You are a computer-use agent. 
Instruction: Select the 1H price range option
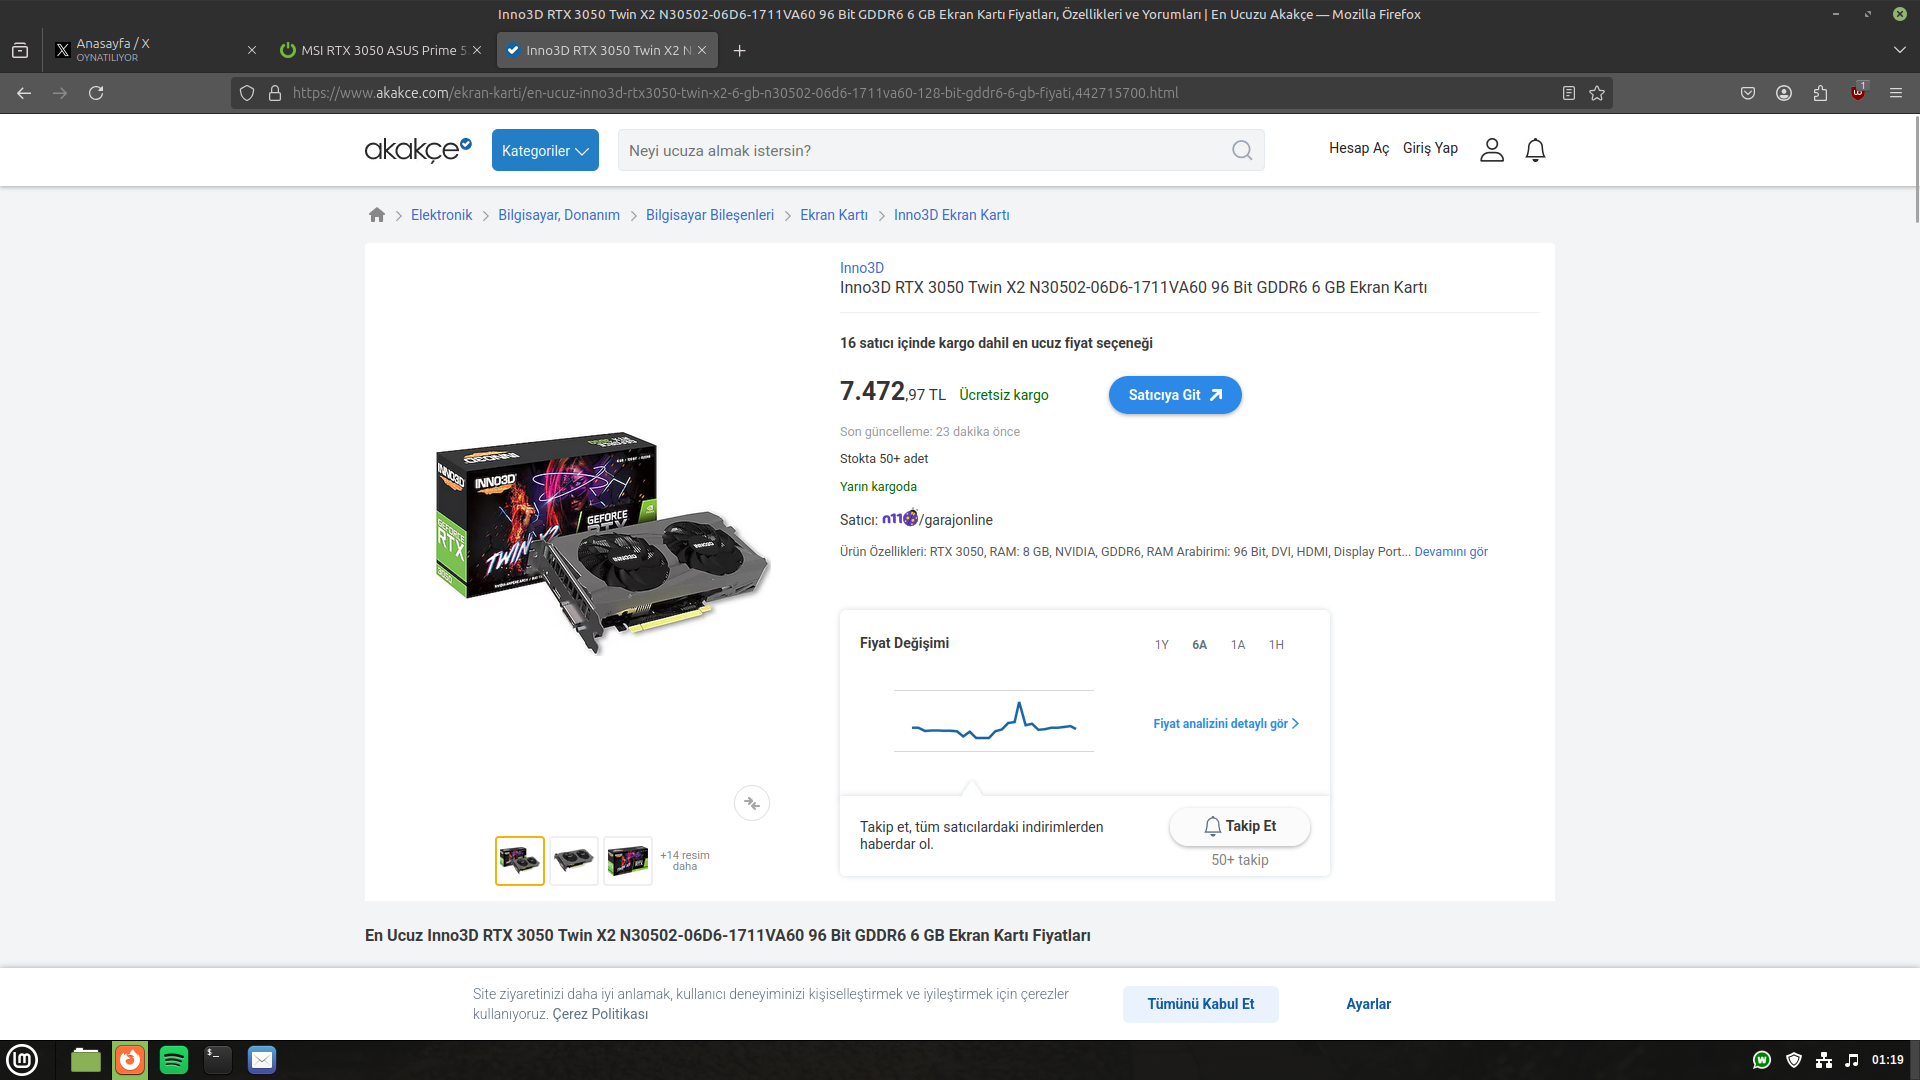[x=1276, y=645]
